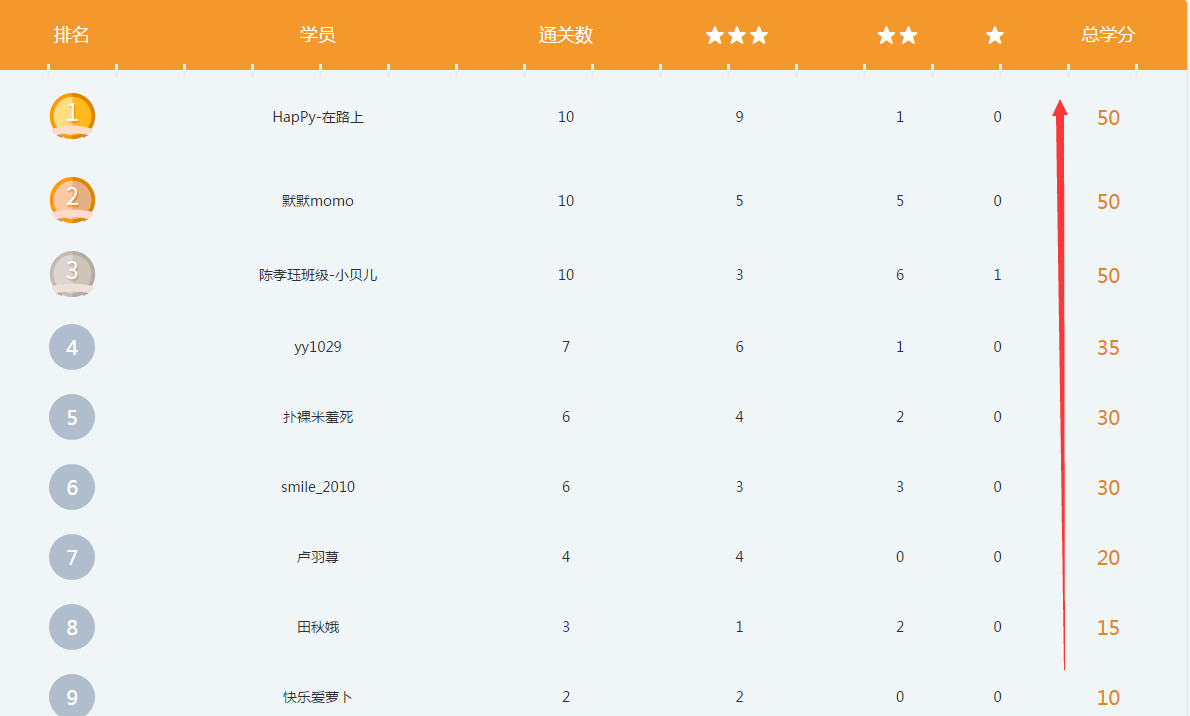Click the gold rank 1 medal
The image size is (1190, 716).
72,116
